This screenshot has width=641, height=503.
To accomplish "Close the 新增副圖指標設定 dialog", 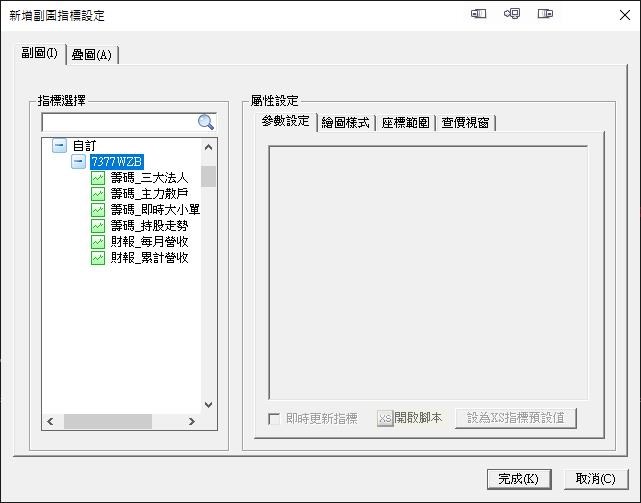I will pyautogui.click(x=625, y=16).
